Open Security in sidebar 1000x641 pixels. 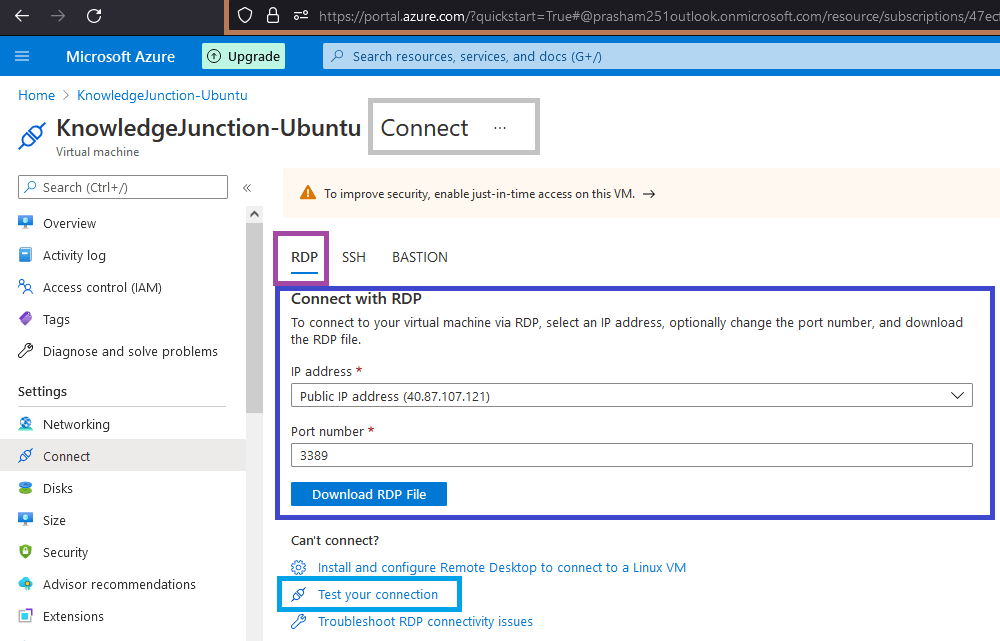[x=65, y=552]
